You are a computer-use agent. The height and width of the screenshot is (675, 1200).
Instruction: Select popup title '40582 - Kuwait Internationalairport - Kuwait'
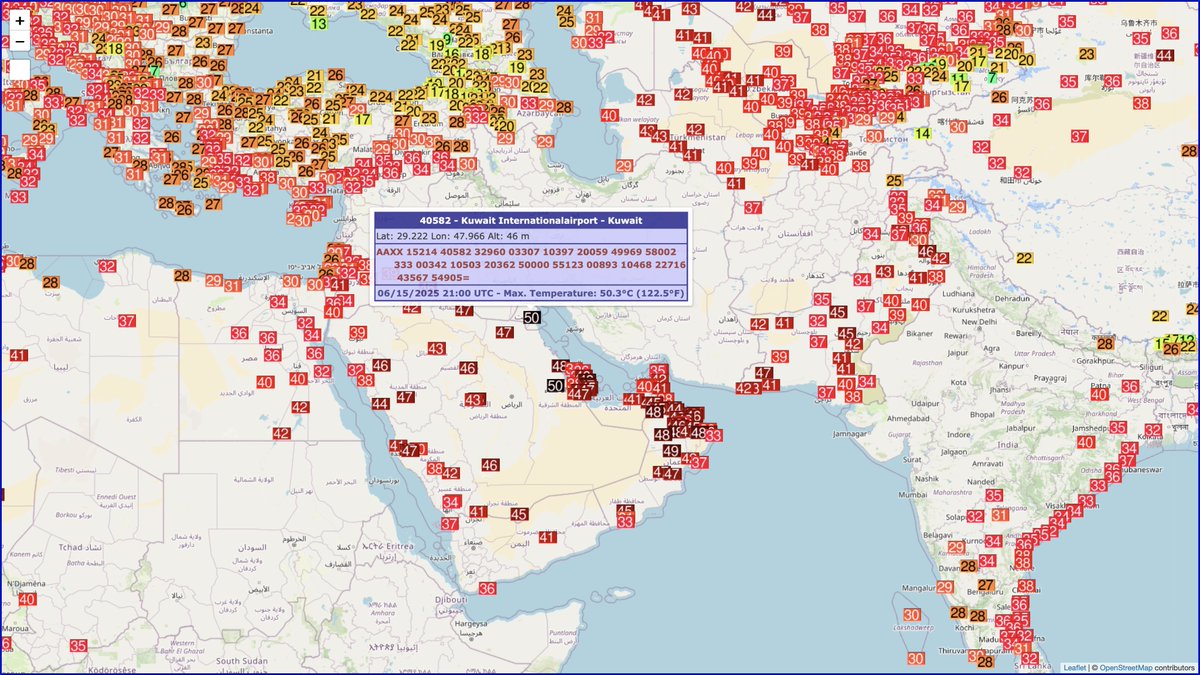pyautogui.click(x=531, y=220)
